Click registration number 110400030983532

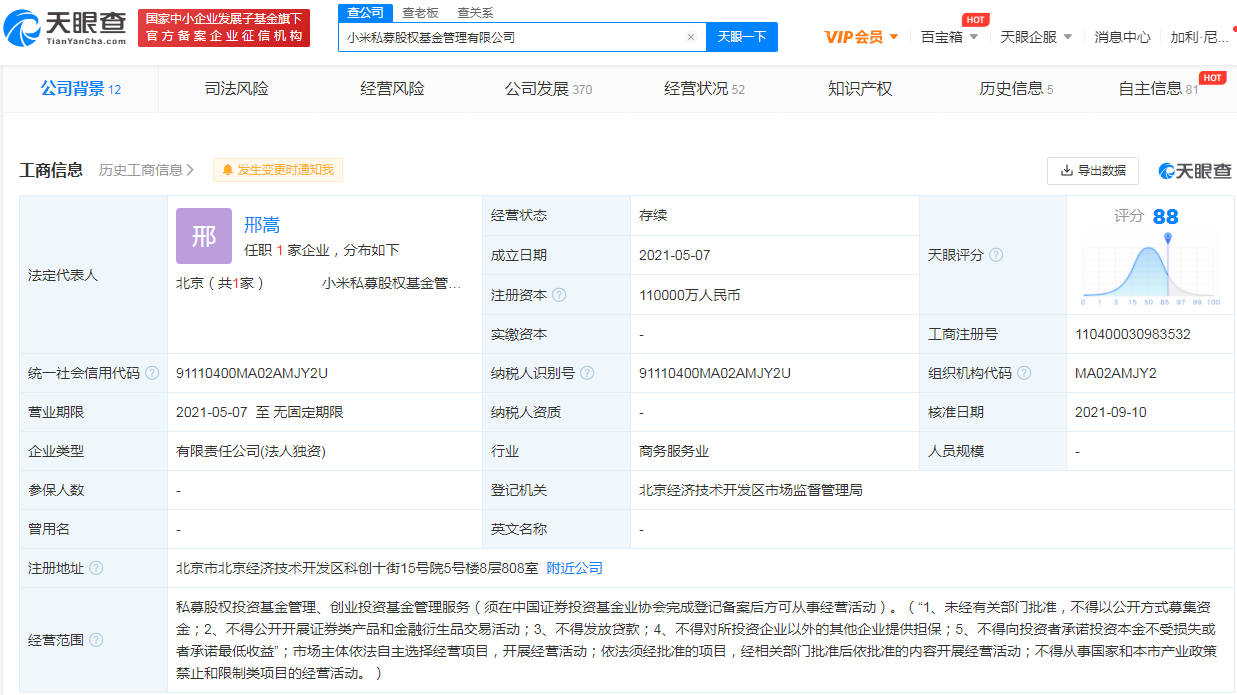(x=1133, y=334)
